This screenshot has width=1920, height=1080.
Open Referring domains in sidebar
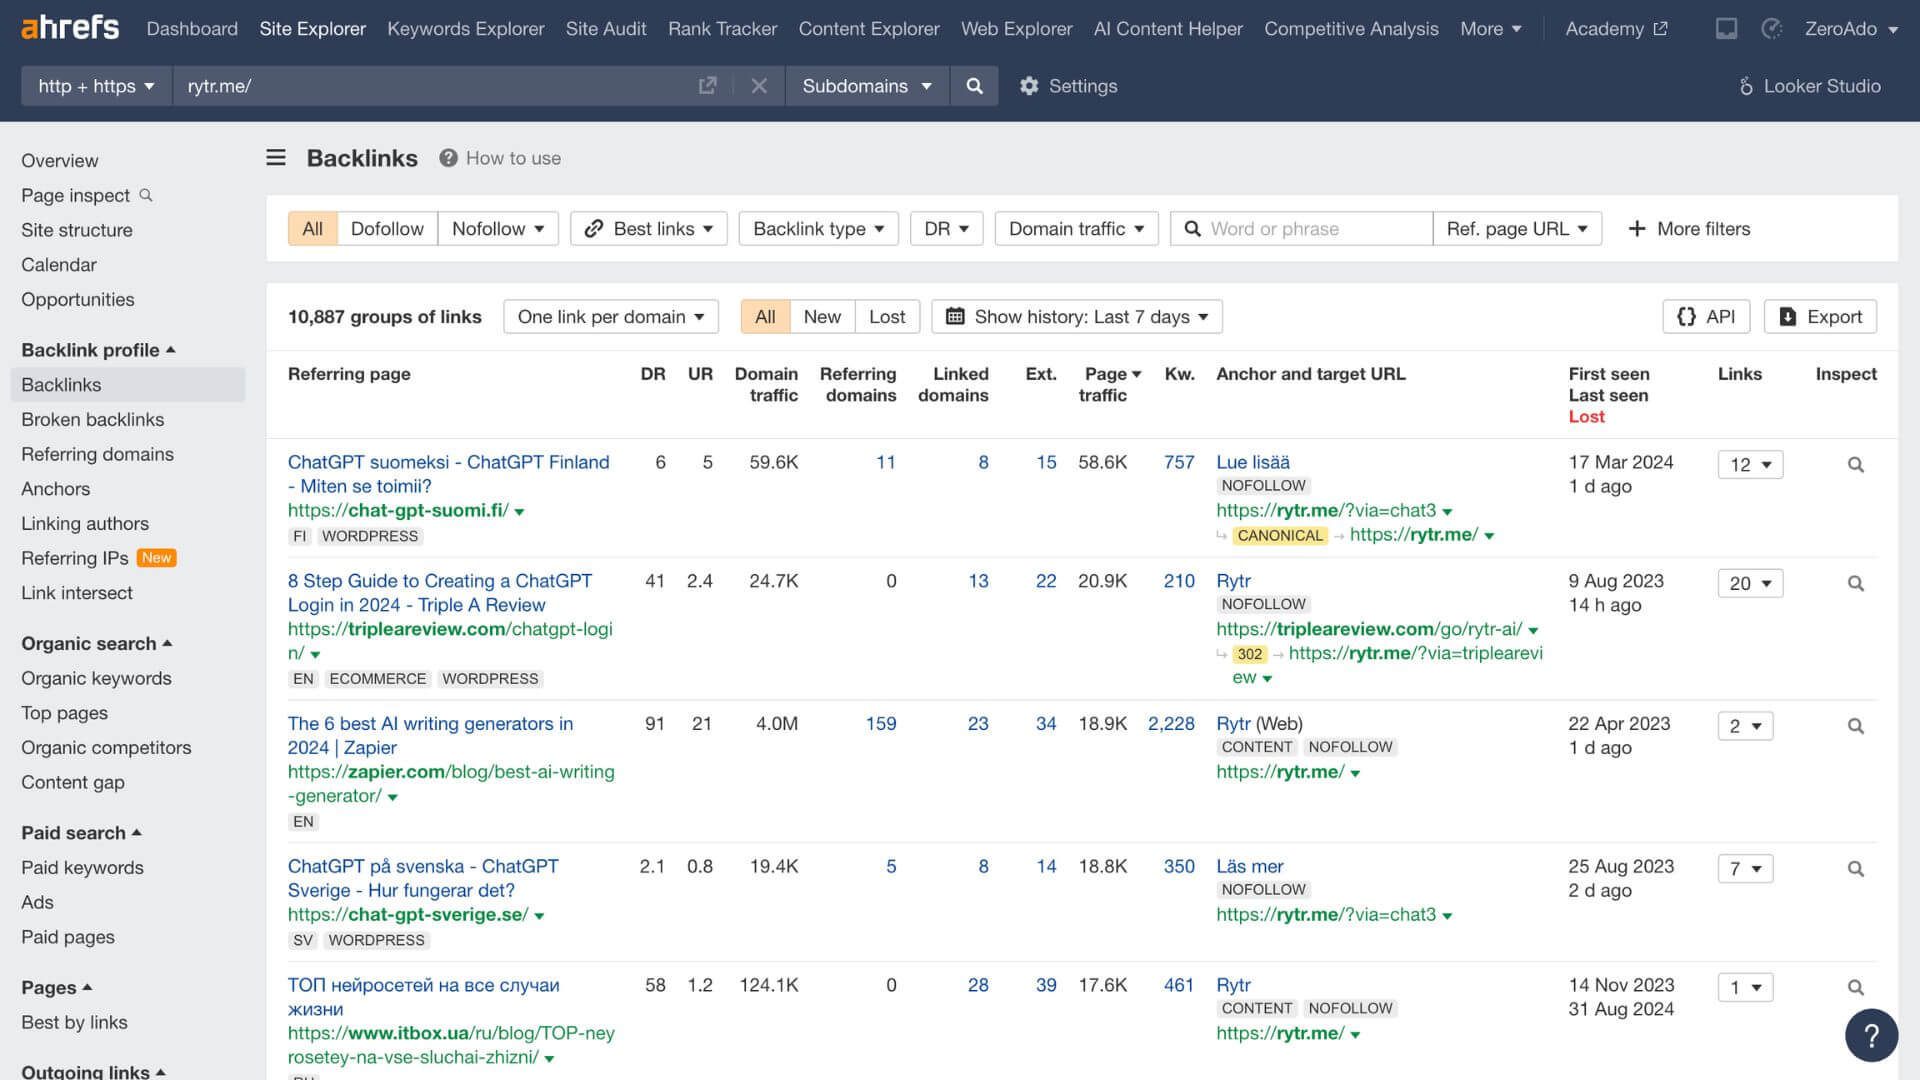(x=97, y=454)
